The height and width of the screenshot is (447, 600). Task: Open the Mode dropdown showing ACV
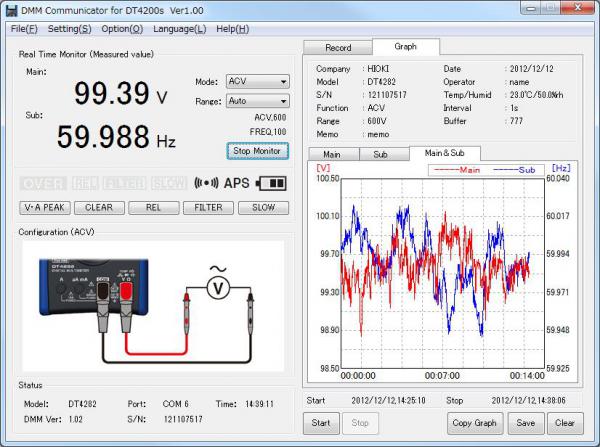pyautogui.click(x=258, y=82)
